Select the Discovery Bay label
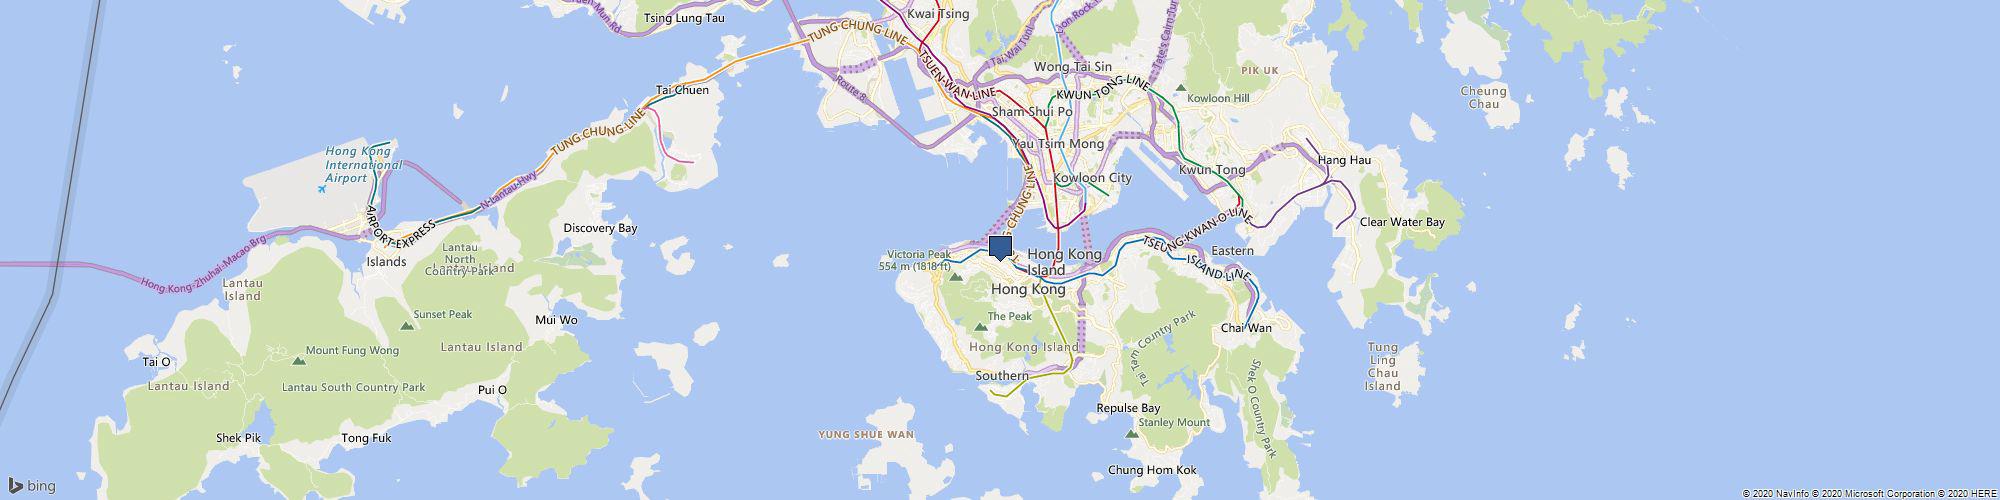Image resolution: width=2000 pixels, height=500 pixels. point(600,228)
